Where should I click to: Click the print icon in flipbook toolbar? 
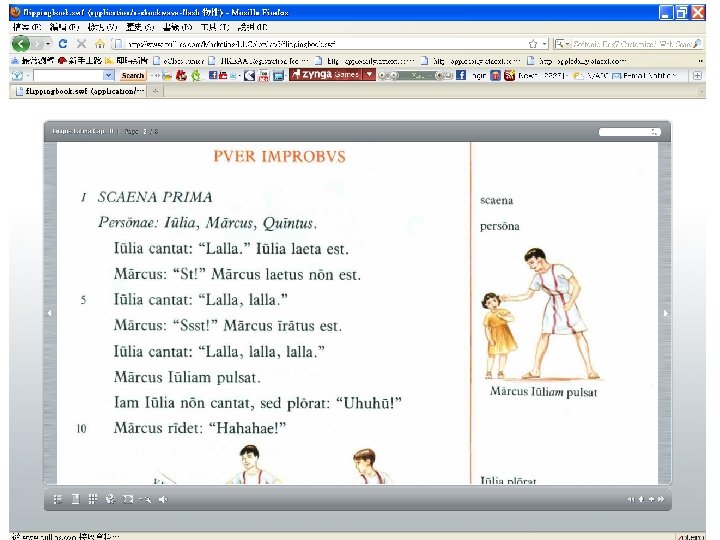[110, 499]
